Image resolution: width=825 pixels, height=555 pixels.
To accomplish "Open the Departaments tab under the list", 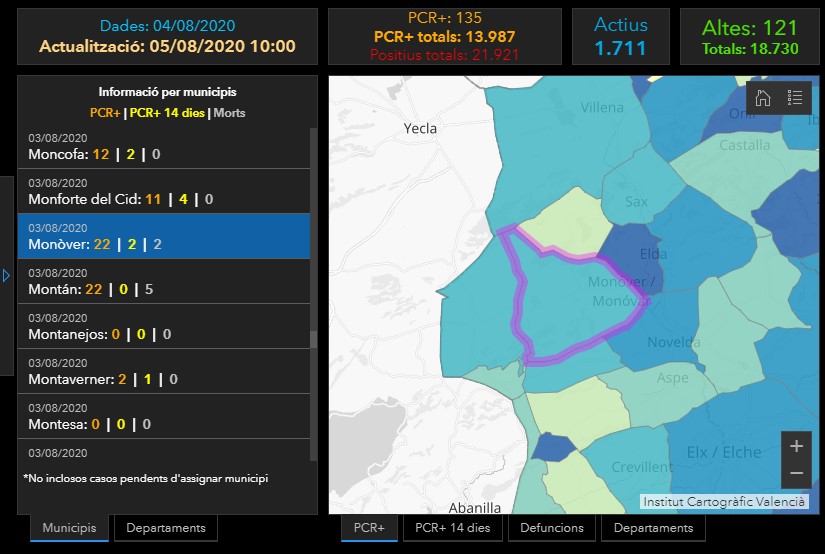I will (165, 528).
